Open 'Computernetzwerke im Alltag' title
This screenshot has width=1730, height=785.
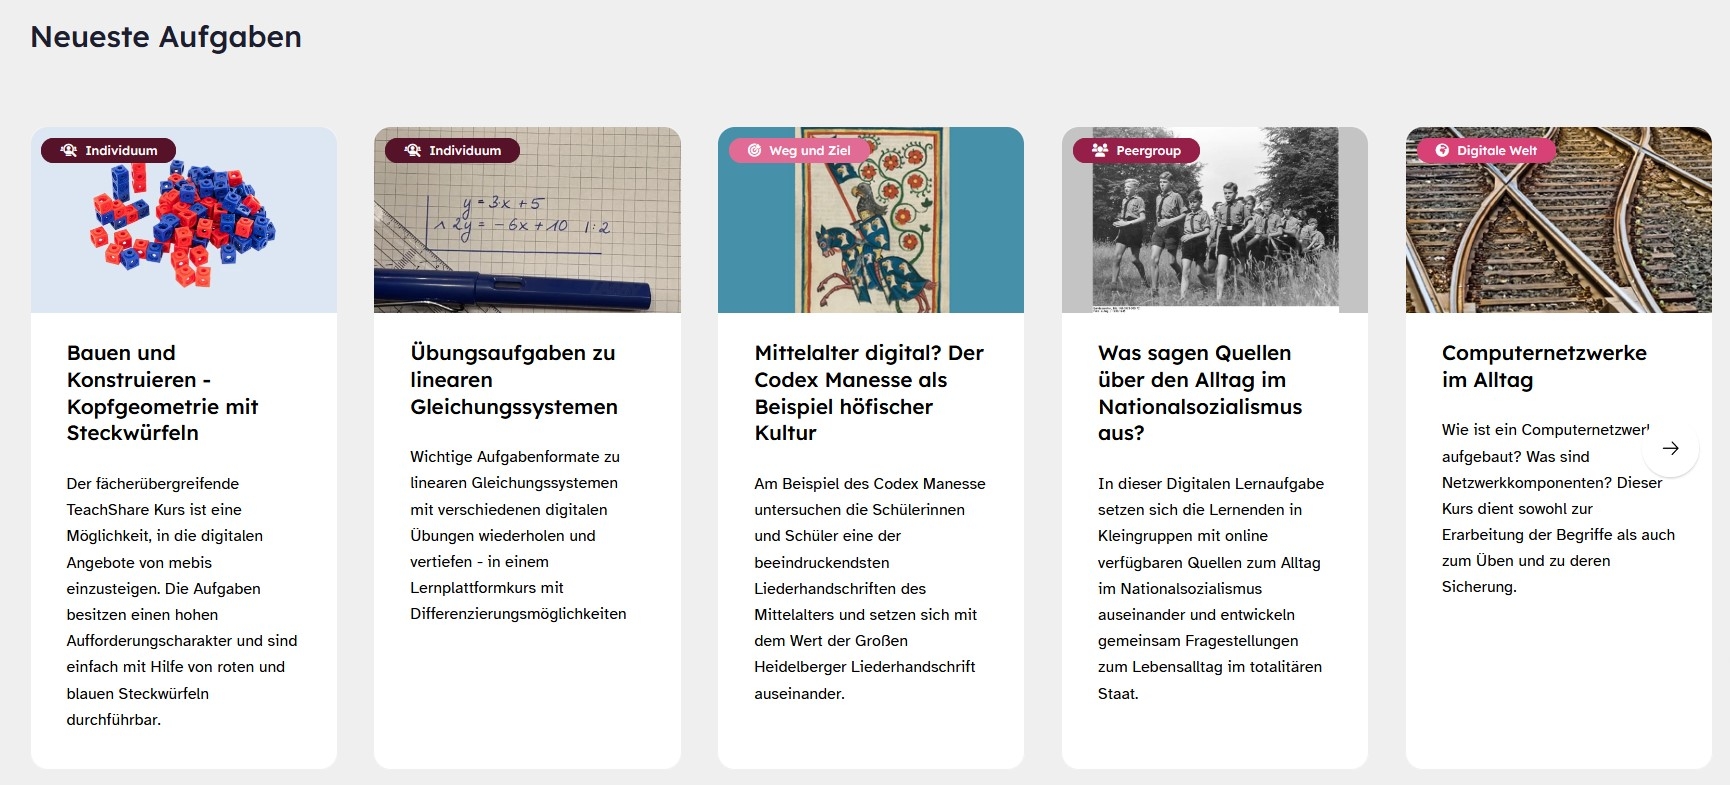[1544, 366]
